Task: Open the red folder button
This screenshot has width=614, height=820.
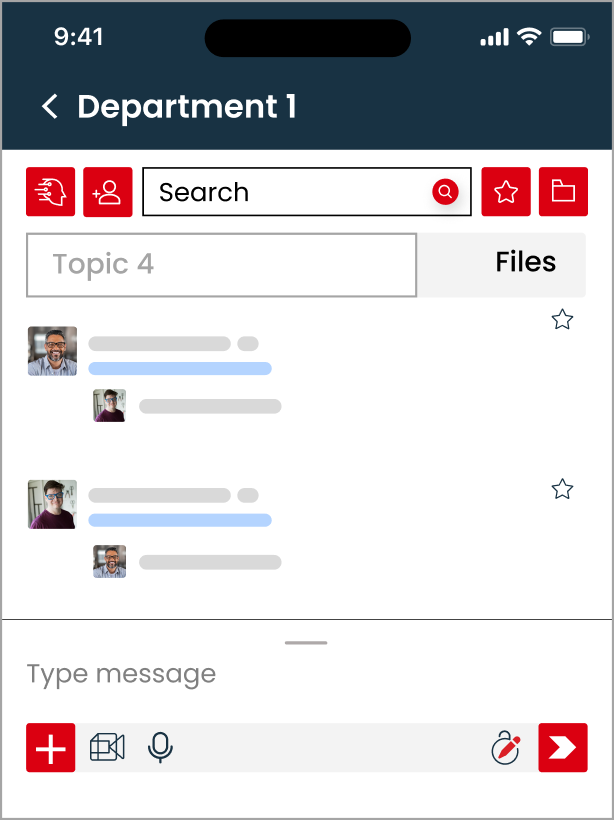Action: coord(563,192)
